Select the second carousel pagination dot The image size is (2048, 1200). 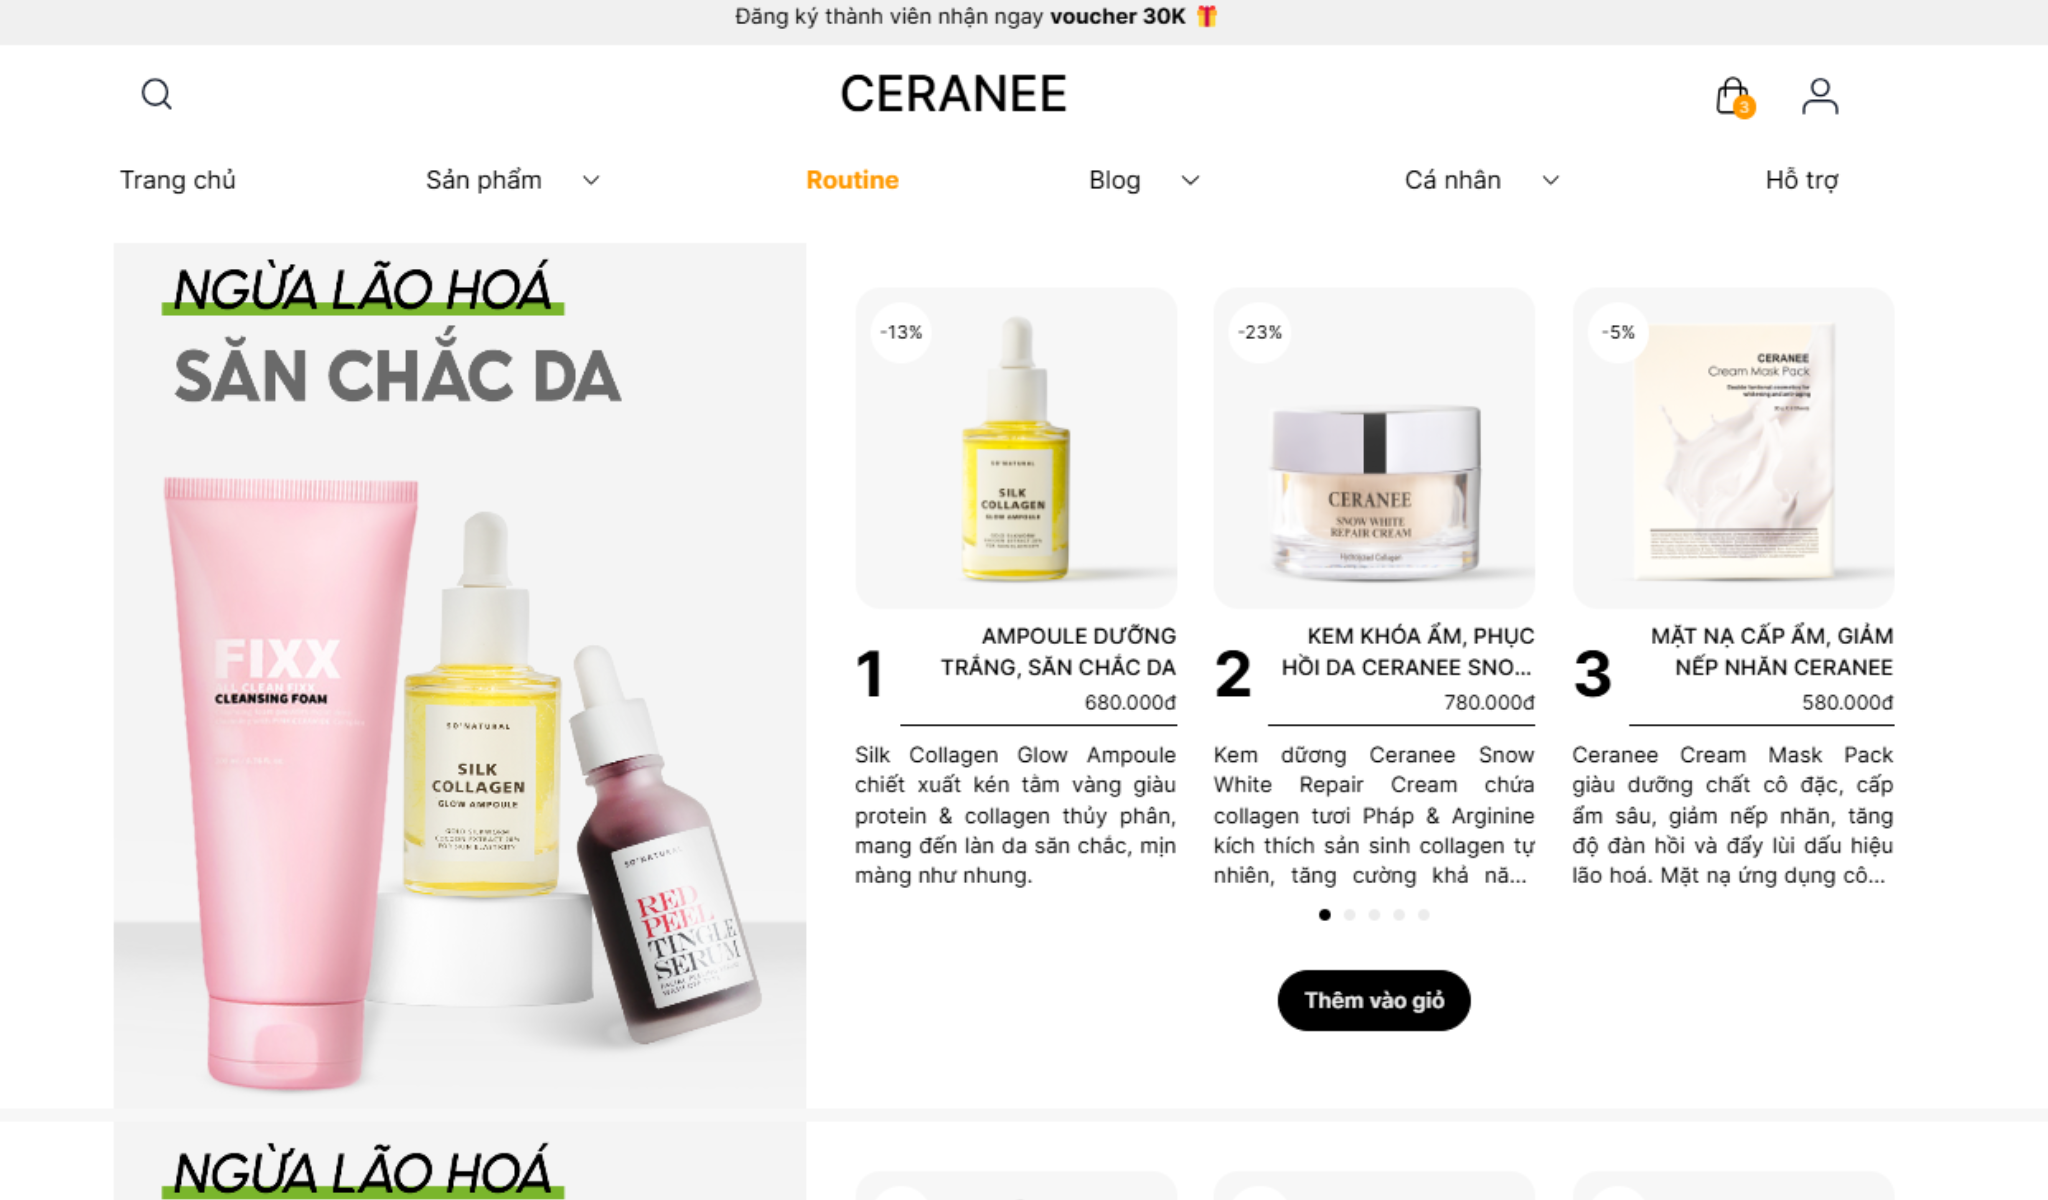1350,915
